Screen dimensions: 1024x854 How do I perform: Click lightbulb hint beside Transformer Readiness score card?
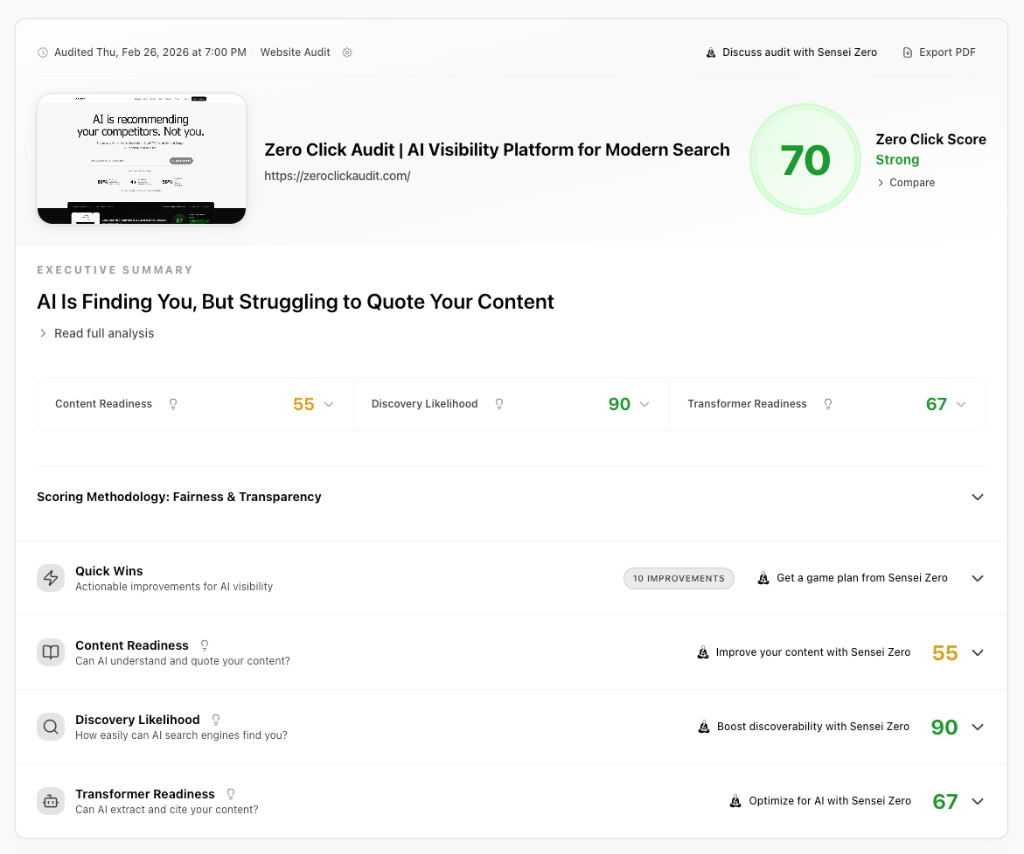click(x=828, y=404)
